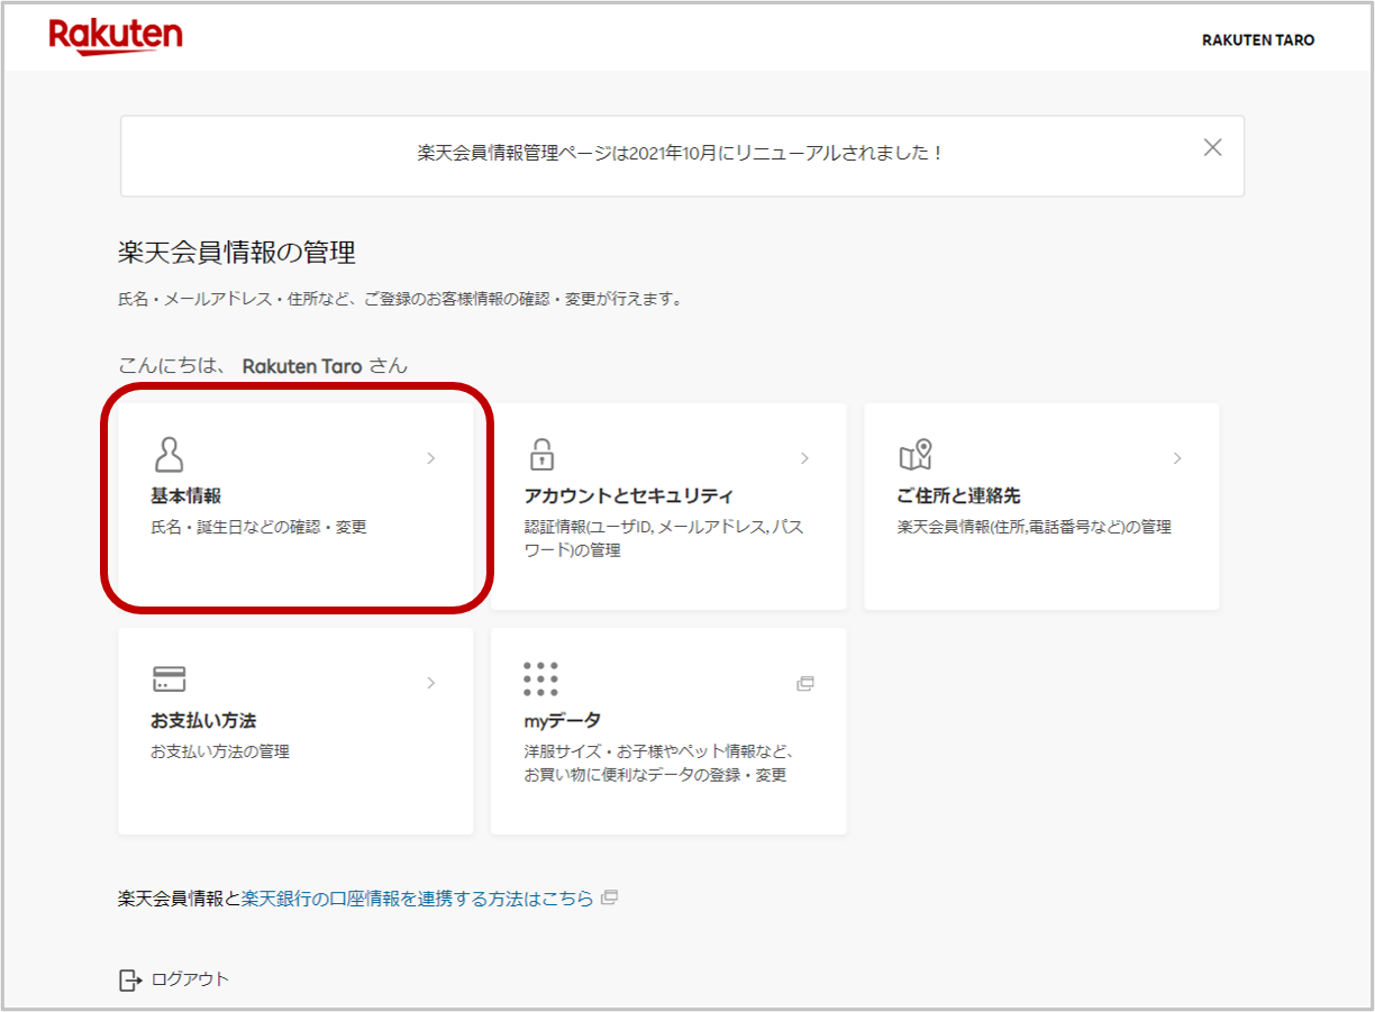Click ログアウト to sign out
This screenshot has height=1012, width=1375.
click(190, 980)
